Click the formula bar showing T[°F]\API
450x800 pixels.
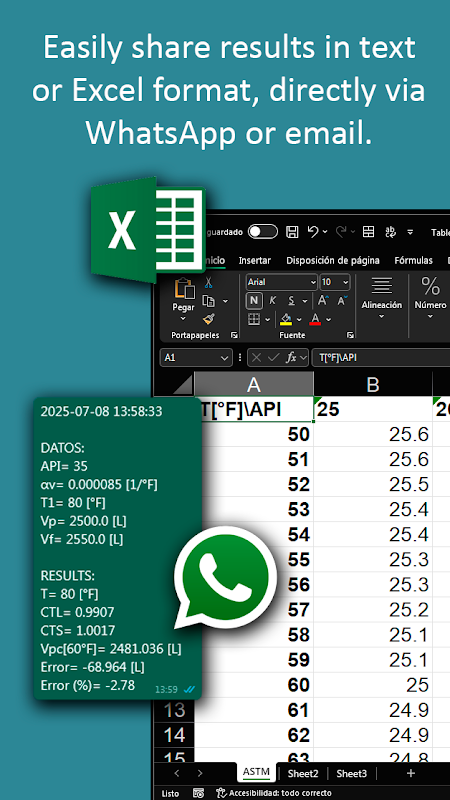(381, 358)
